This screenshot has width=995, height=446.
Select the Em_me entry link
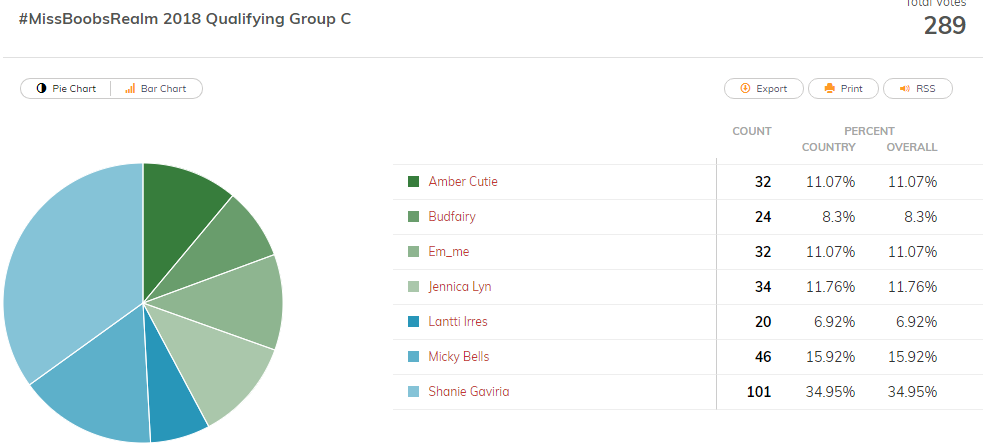coord(449,252)
